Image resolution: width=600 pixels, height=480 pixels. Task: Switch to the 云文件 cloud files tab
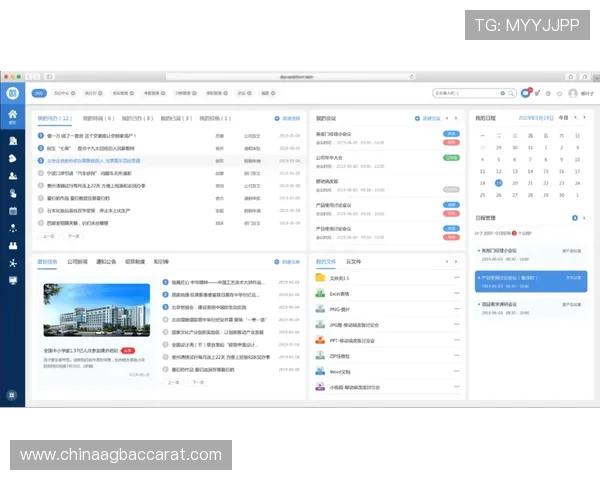(x=351, y=261)
